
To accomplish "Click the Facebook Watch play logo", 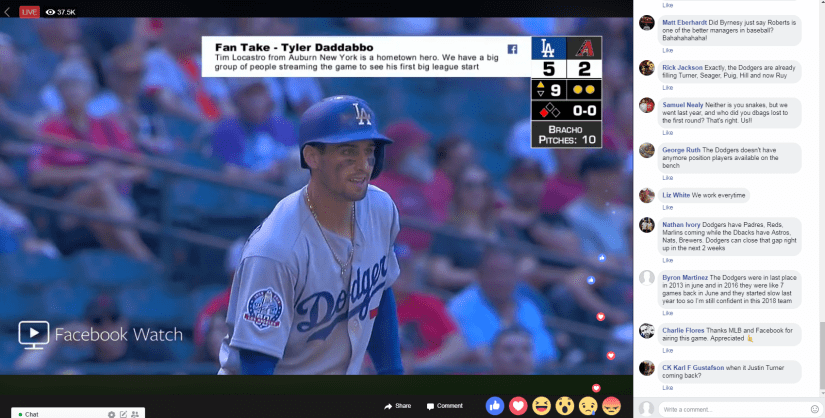I will tap(34, 335).
